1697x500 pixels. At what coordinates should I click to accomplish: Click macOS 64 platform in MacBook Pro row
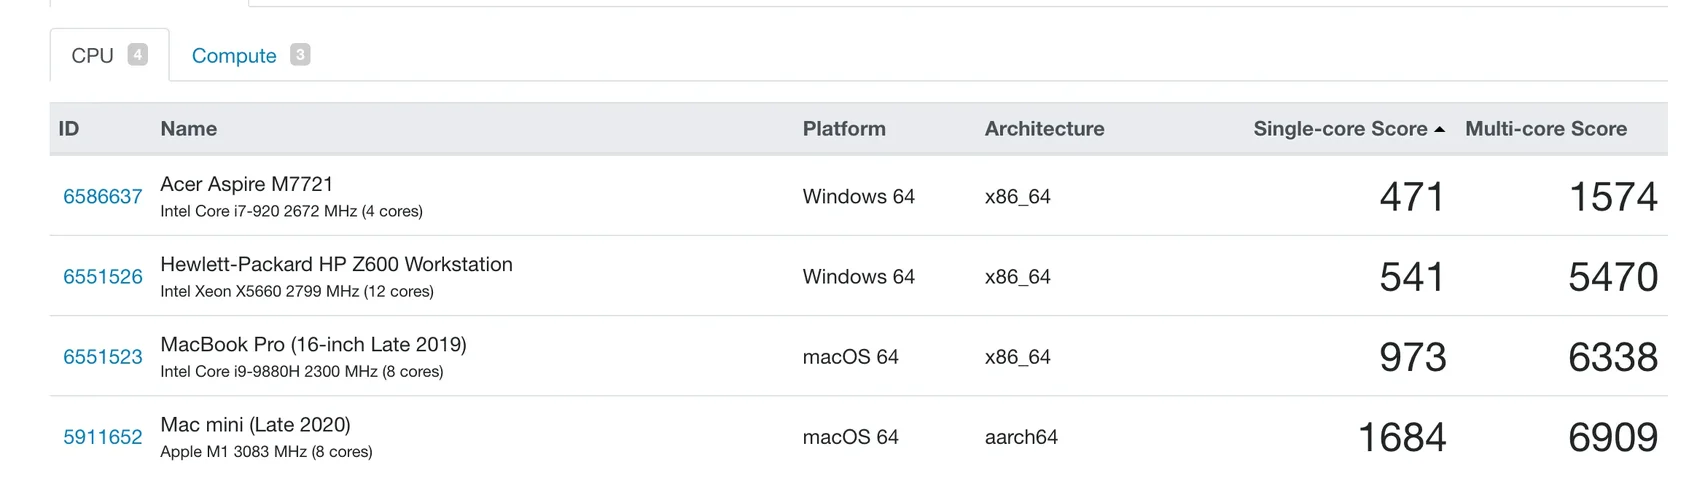point(850,357)
